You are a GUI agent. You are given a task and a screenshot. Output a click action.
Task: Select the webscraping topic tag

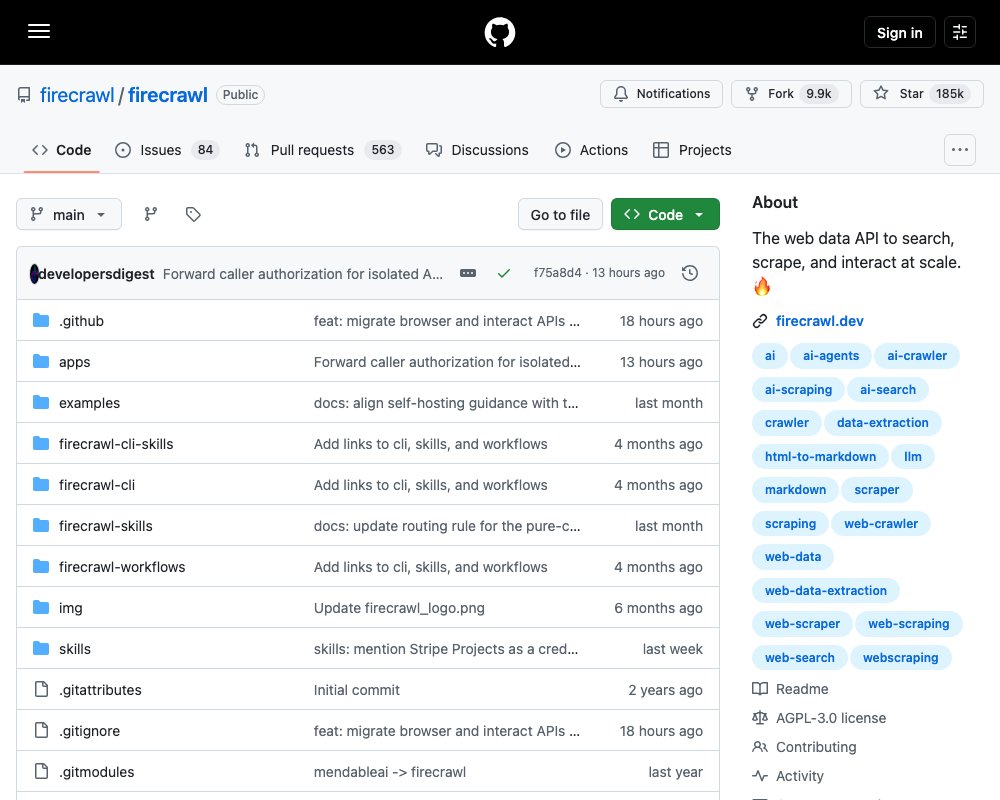click(x=900, y=657)
